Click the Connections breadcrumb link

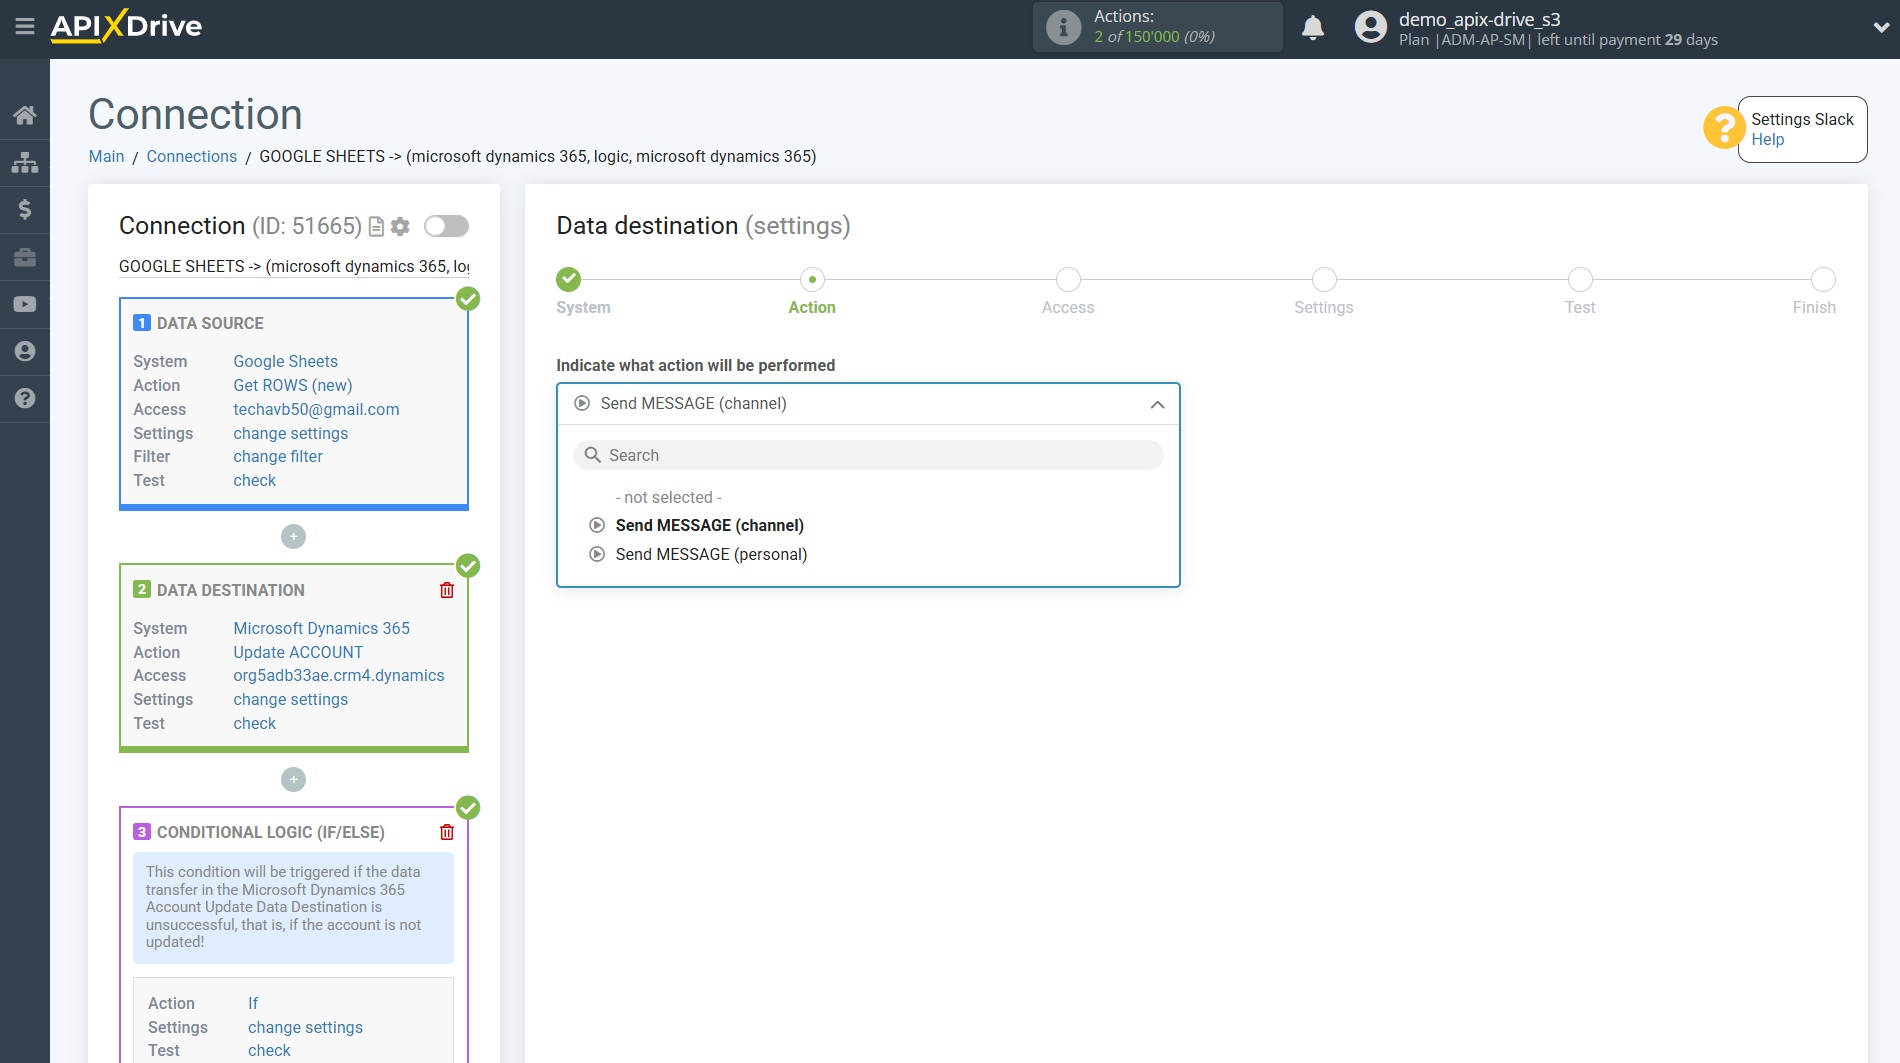(x=192, y=156)
